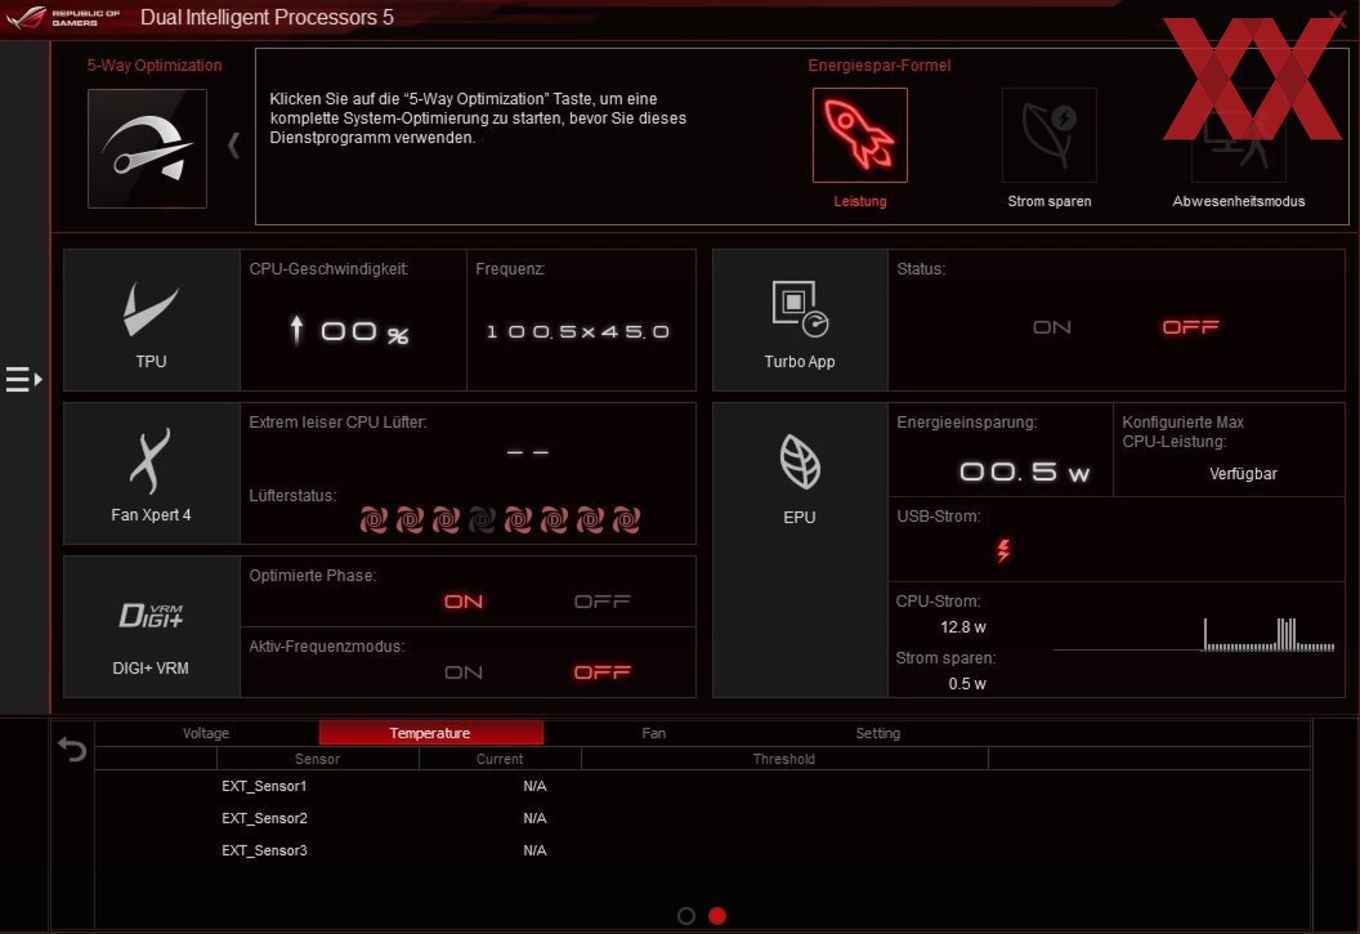Switch to the Temperature tab
1360x934 pixels.
click(x=430, y=733)
